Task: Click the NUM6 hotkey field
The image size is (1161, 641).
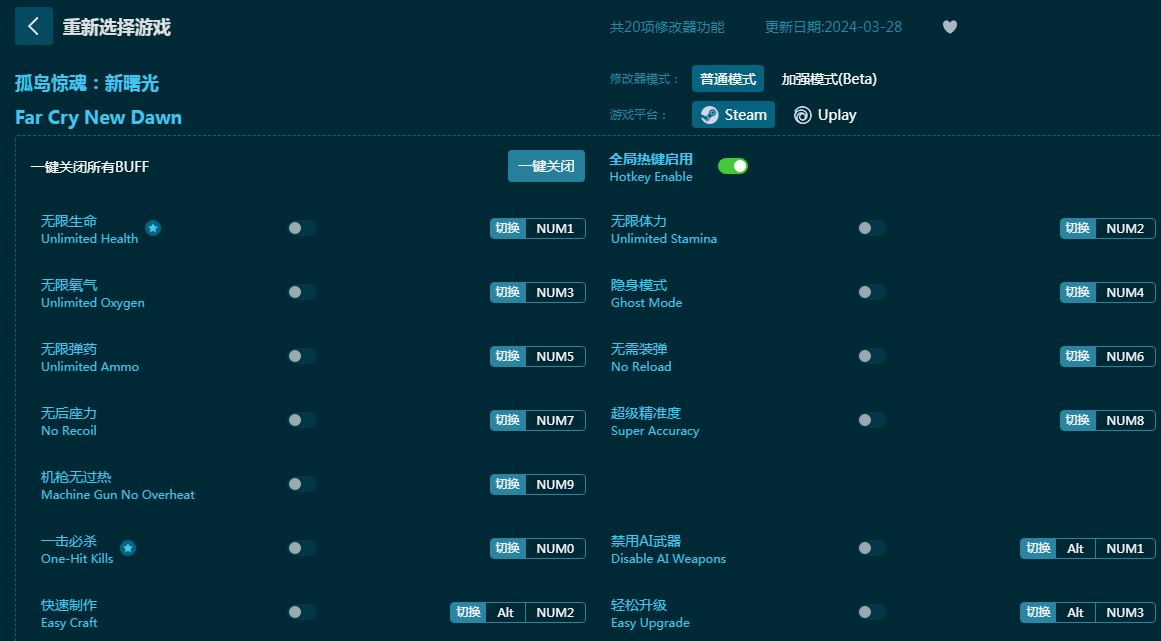Action: tap(1125, 357)
